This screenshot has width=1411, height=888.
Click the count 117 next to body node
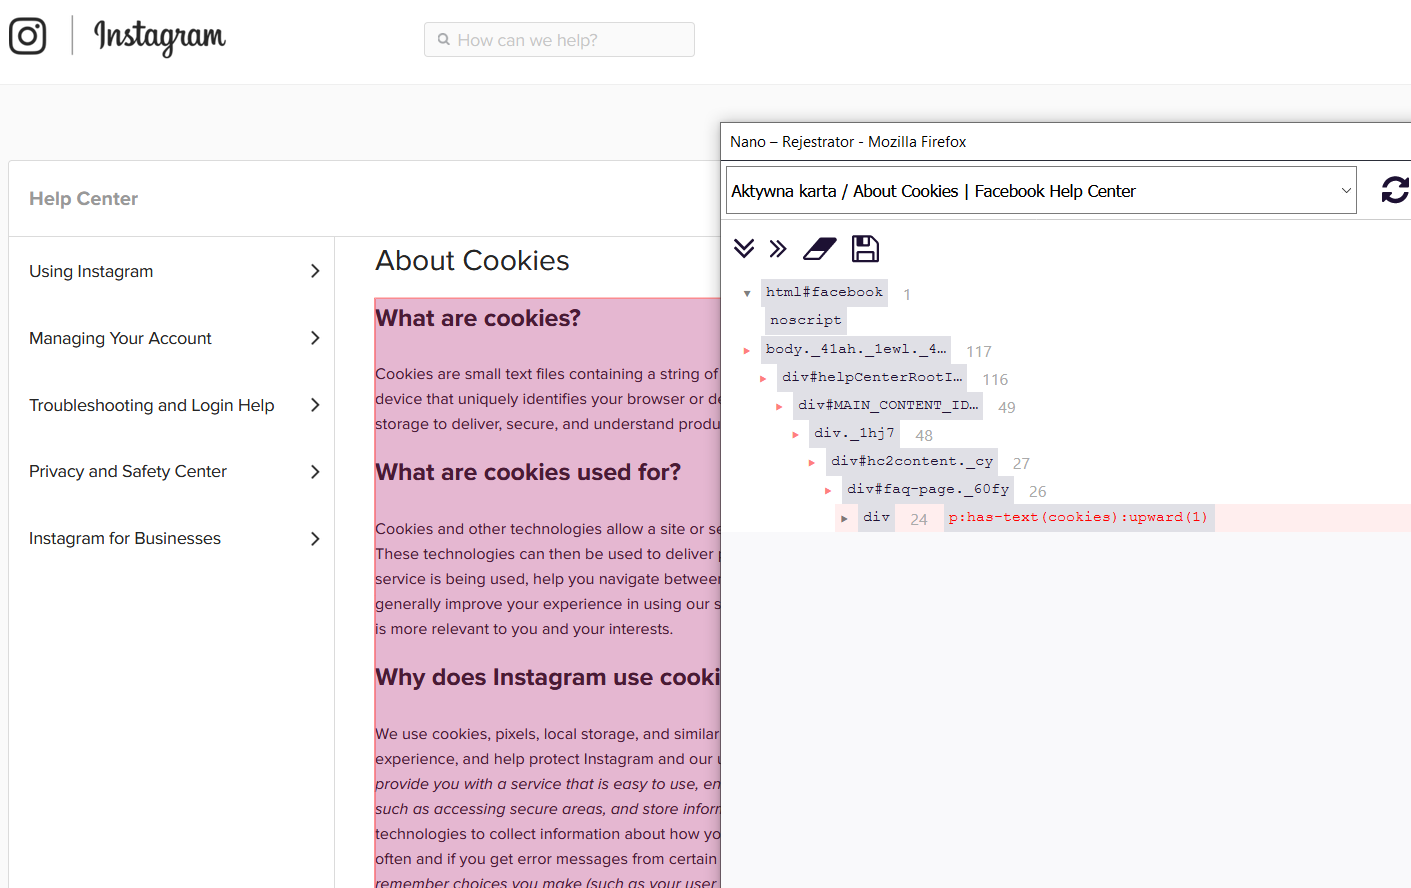979,351
